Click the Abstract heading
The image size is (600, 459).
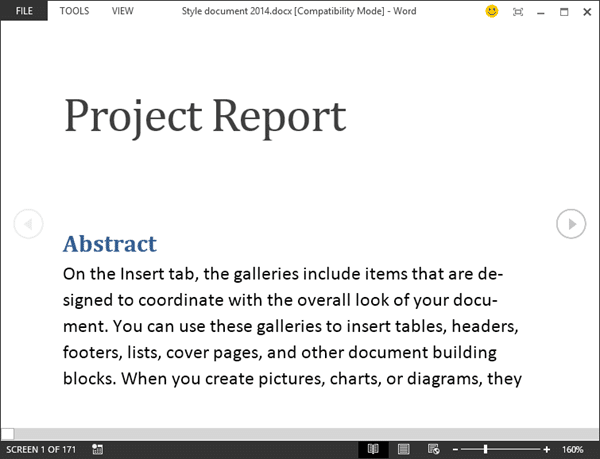pyautogui.click(x=109, y=243)
